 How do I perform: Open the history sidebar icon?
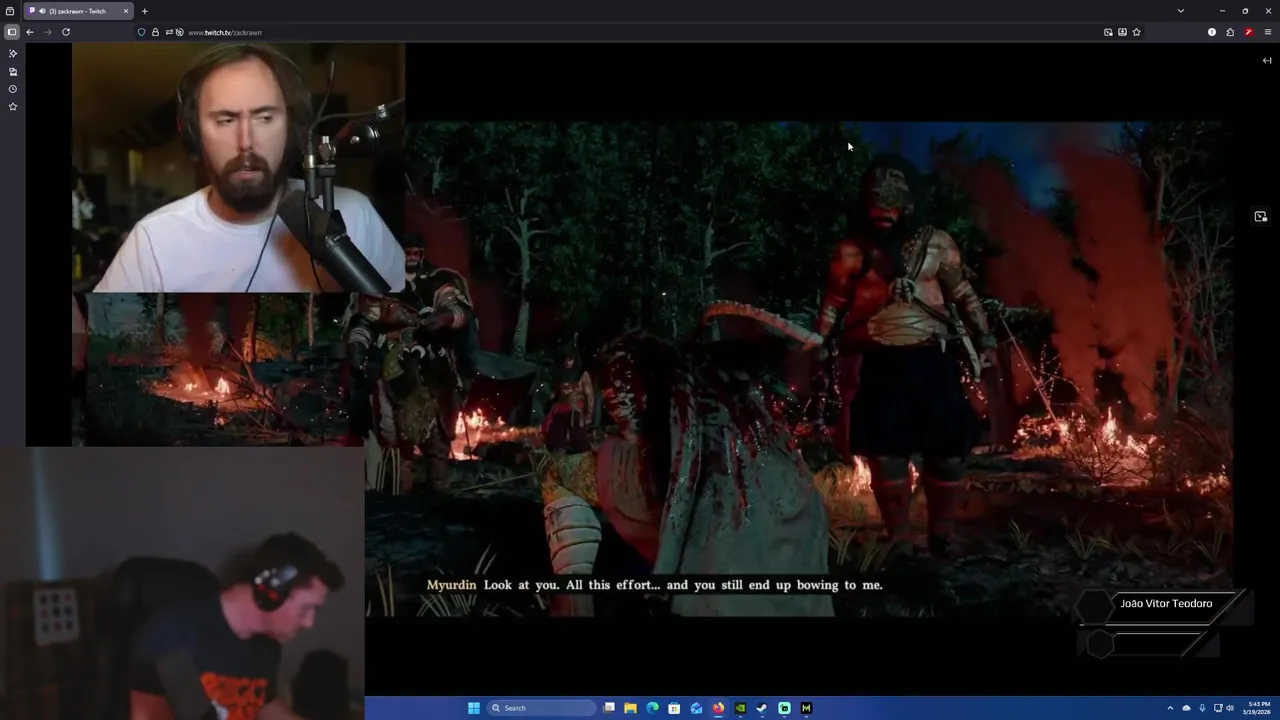13,89
